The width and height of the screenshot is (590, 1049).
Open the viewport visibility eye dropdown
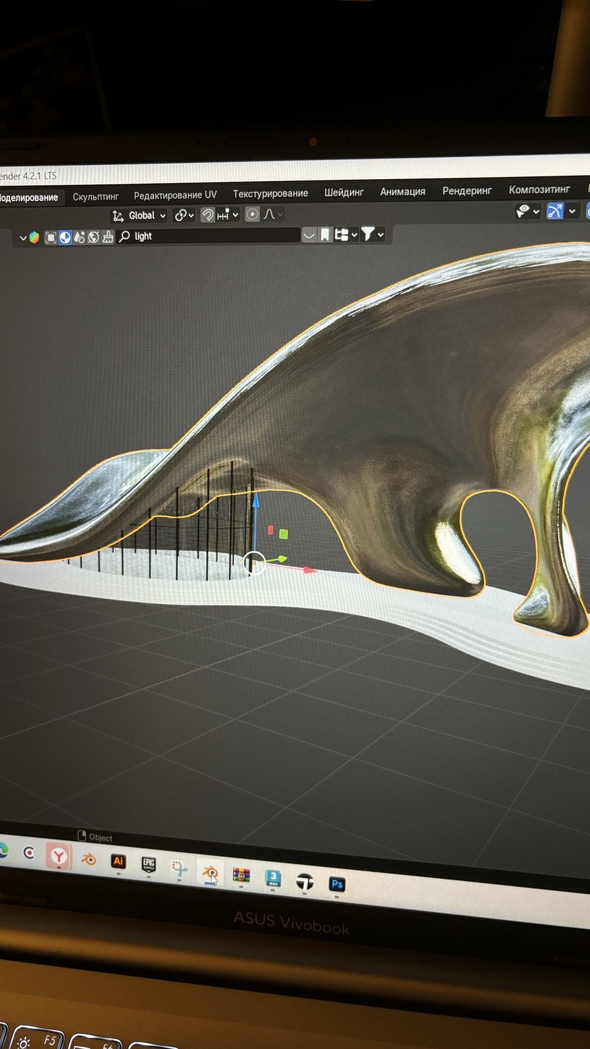tap(527, 211)
